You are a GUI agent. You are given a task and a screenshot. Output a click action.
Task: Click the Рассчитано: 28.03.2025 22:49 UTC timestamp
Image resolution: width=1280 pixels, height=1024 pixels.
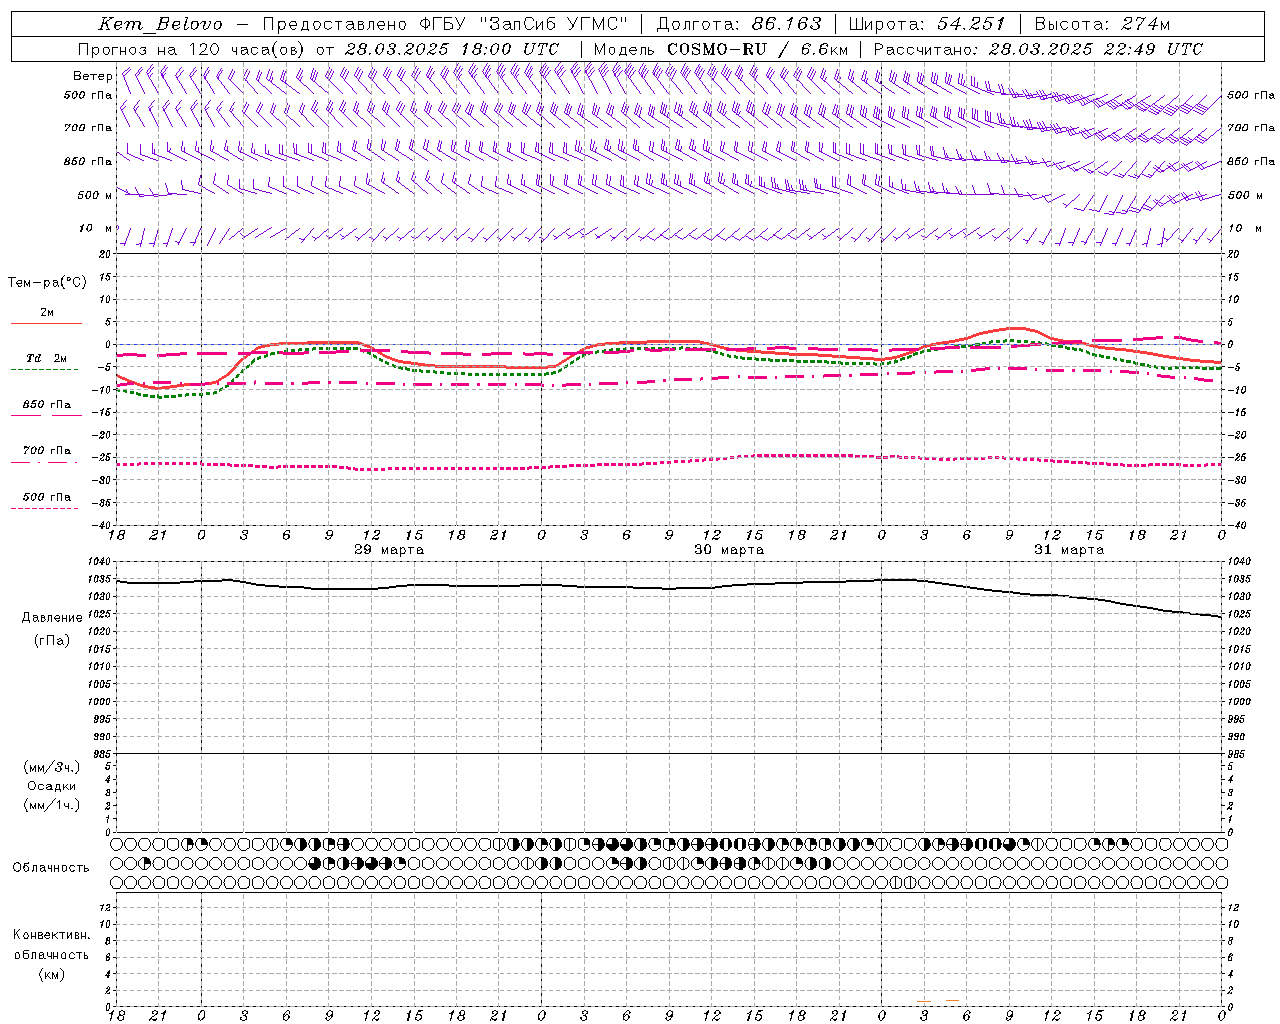click(1038, 49)
